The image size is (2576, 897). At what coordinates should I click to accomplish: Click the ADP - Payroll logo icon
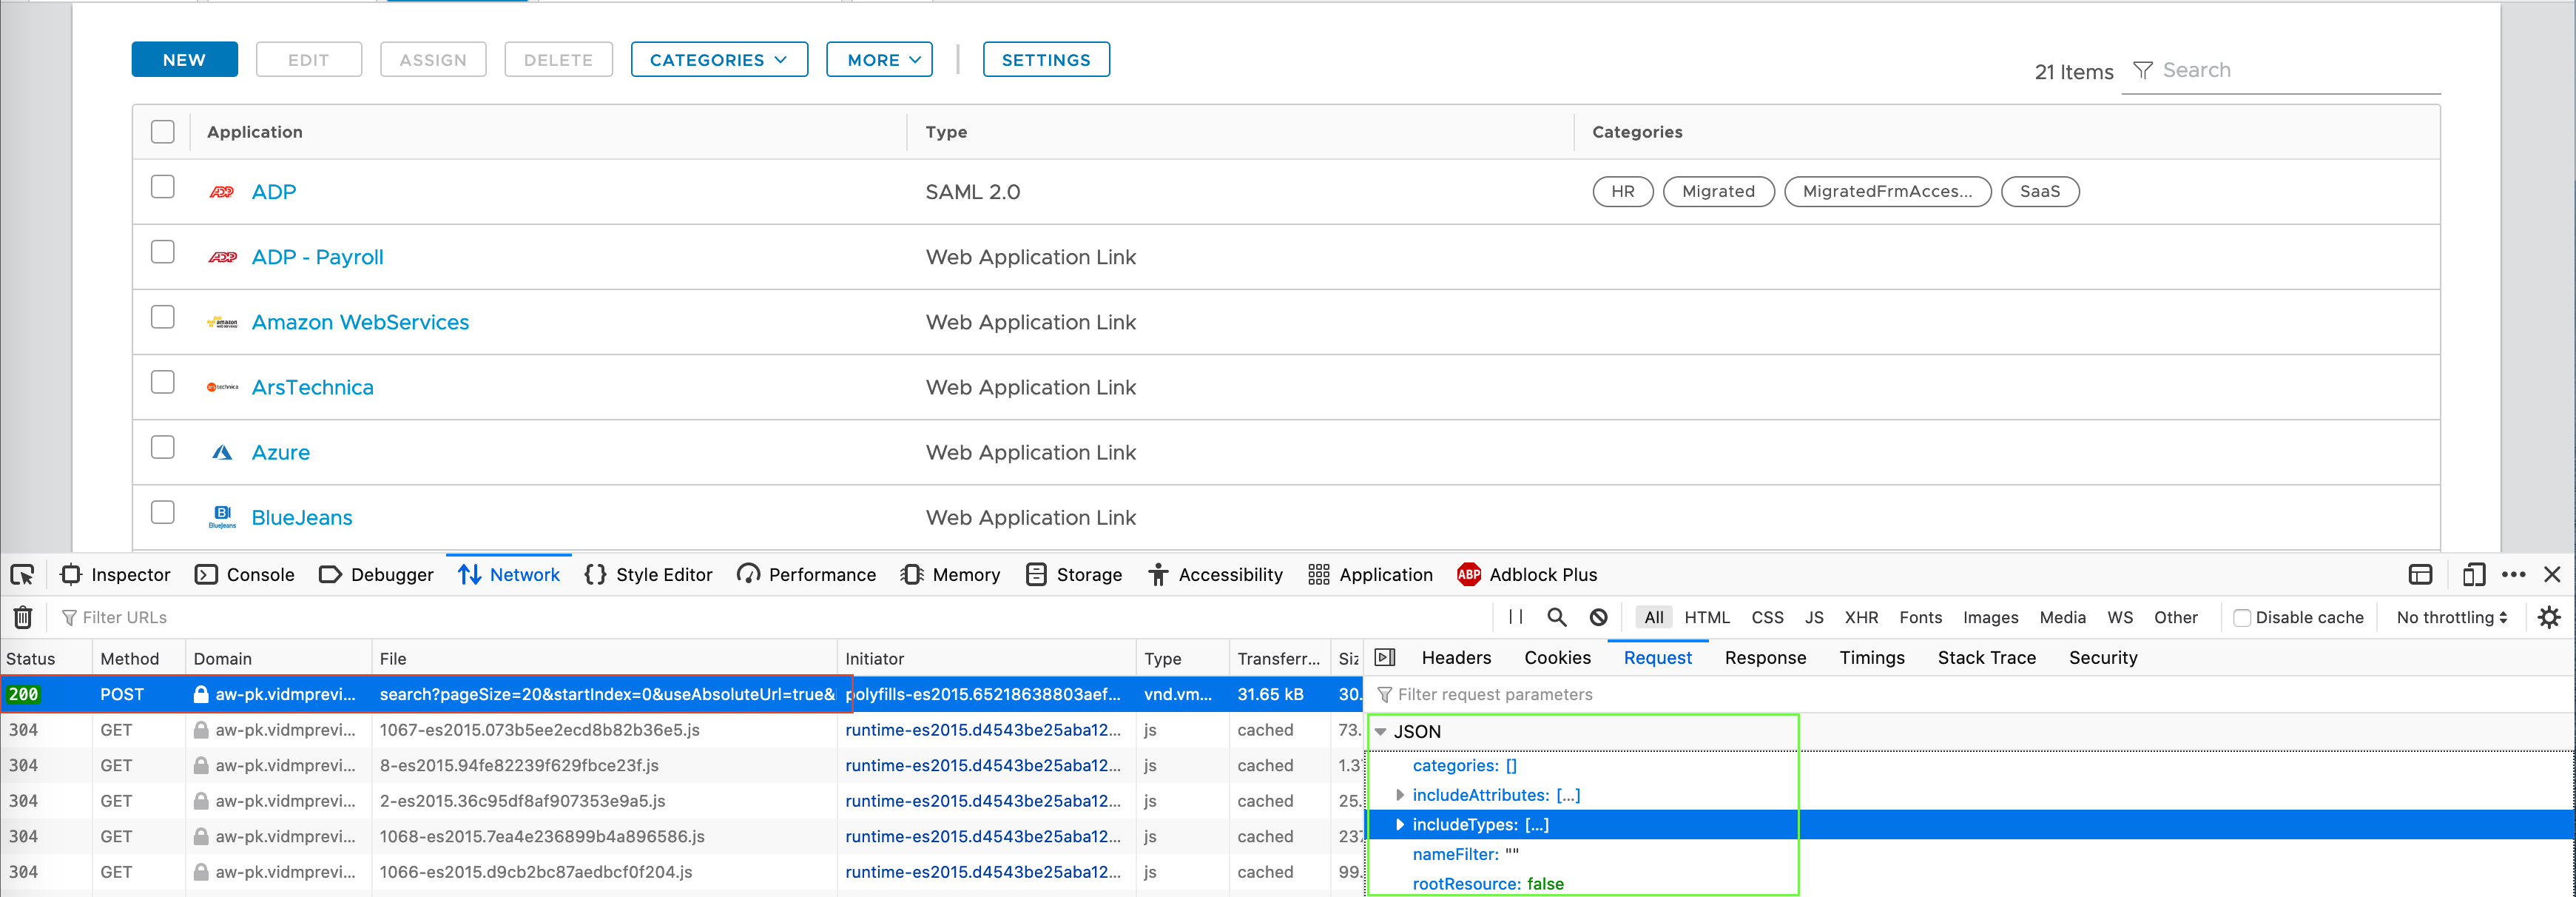tap(222, 257)
